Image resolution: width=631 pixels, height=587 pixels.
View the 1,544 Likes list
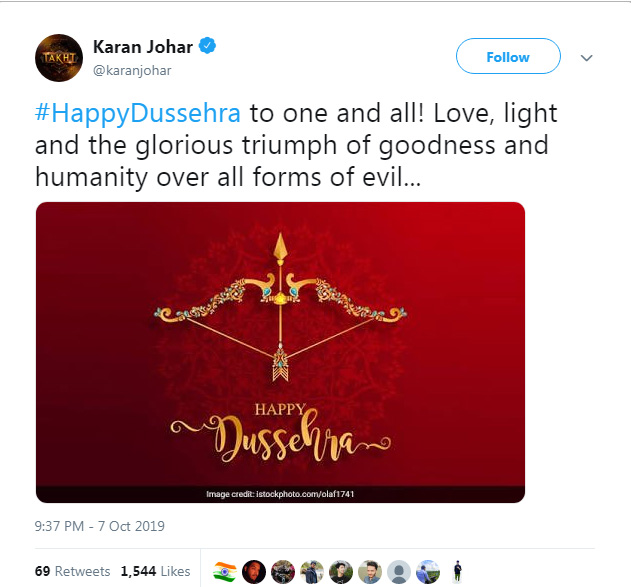point(155,571)
